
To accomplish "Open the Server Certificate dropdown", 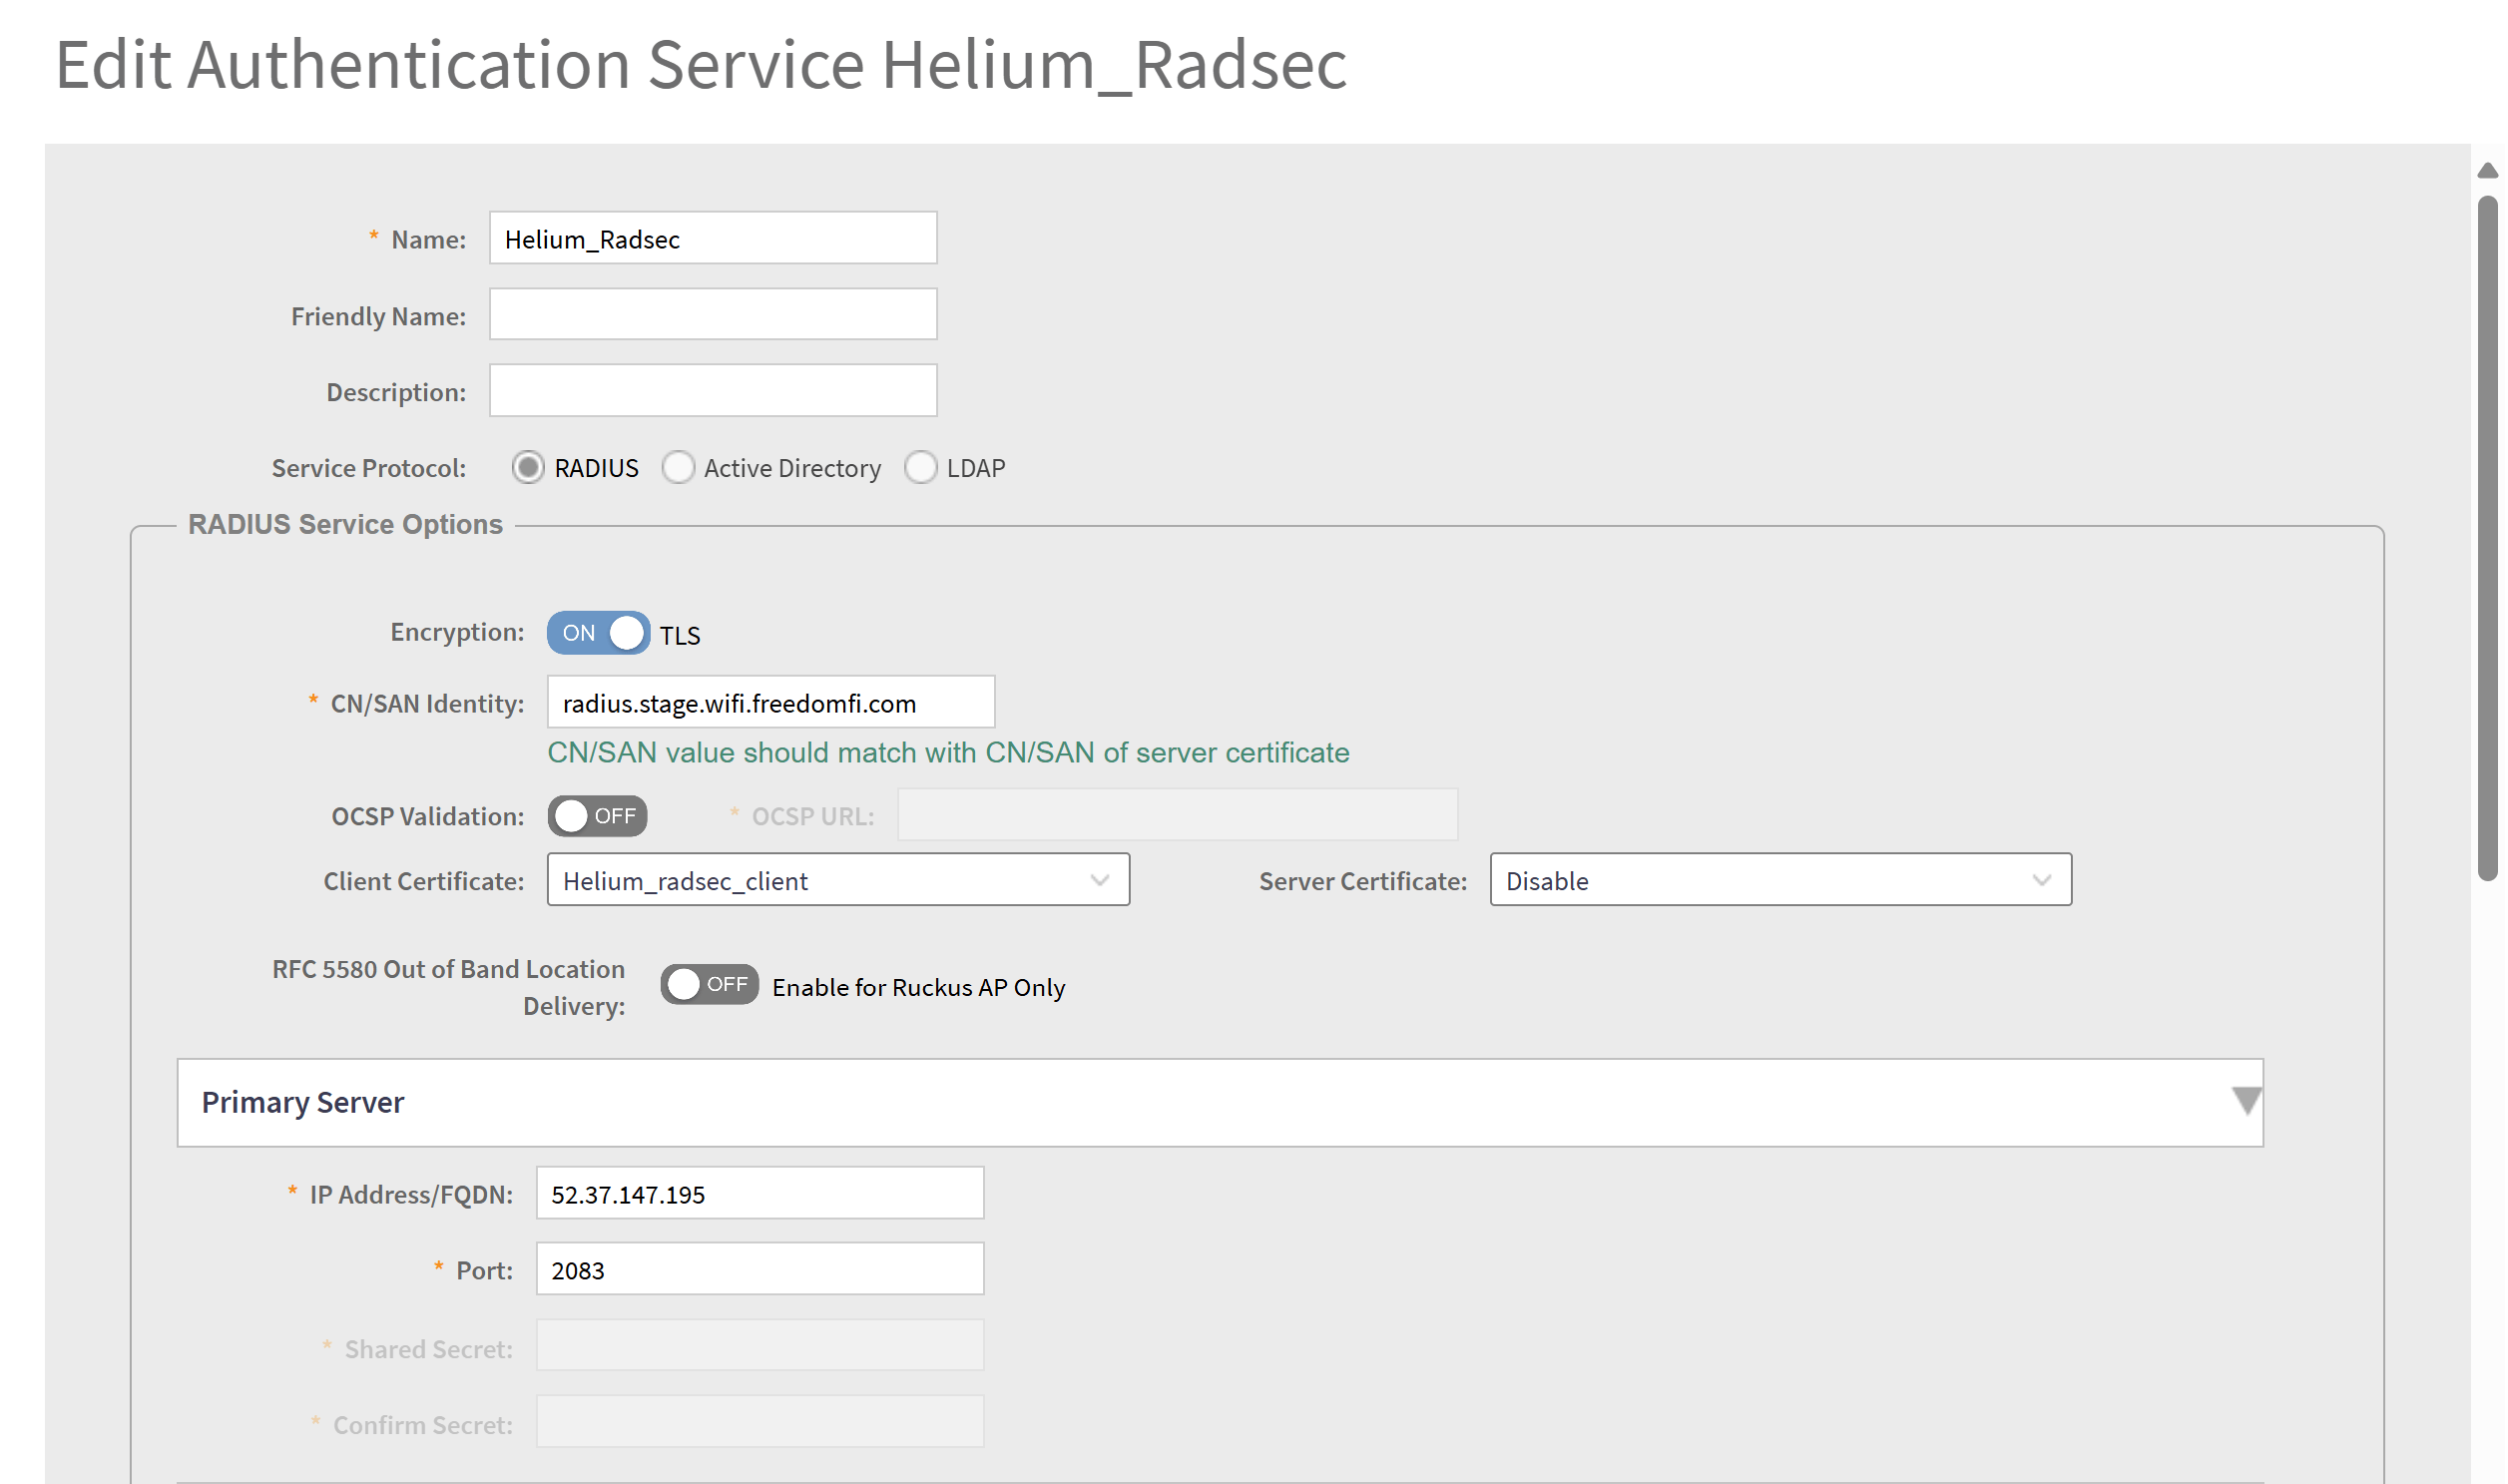I will point(1779,880).
